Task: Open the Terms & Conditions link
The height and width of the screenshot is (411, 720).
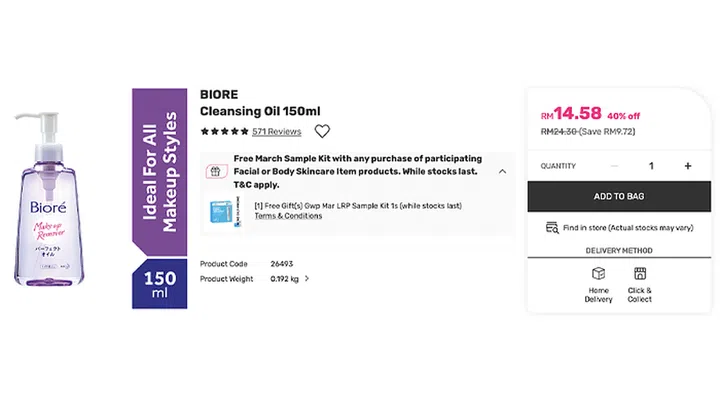Action: pos(288,216)
